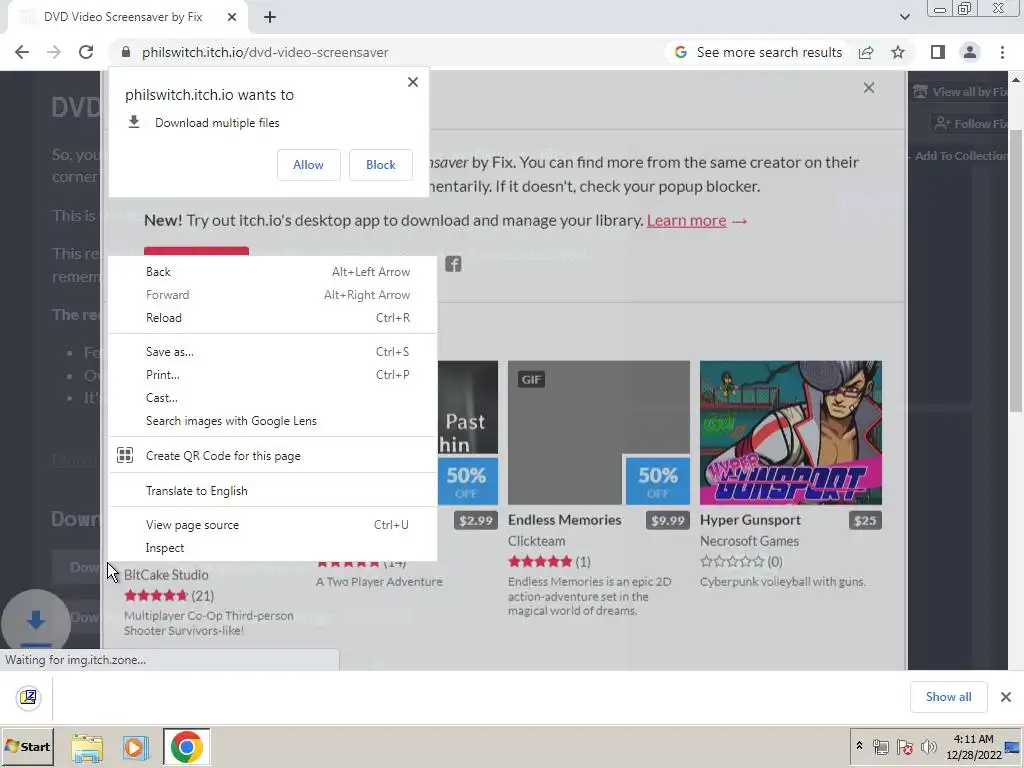The image size is (1024, 768).
Task: Open the Necrosoft Games developer link
Action: (749, 541)
